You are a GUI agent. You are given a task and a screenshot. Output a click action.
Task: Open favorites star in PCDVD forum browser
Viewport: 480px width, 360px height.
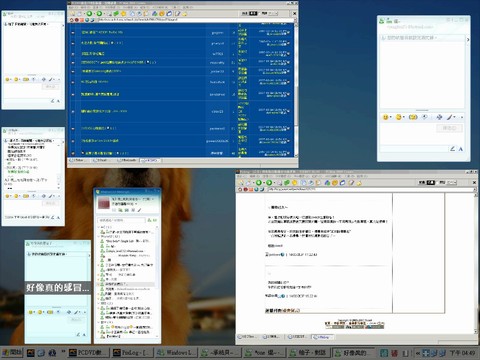124,14
